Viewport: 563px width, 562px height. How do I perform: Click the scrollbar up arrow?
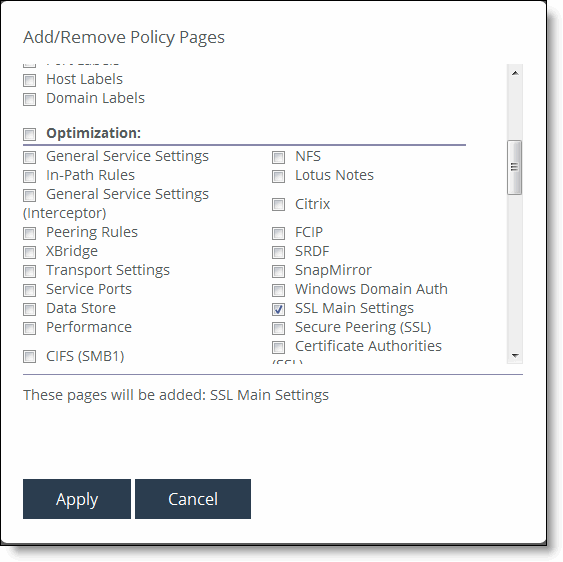[515, 73]
